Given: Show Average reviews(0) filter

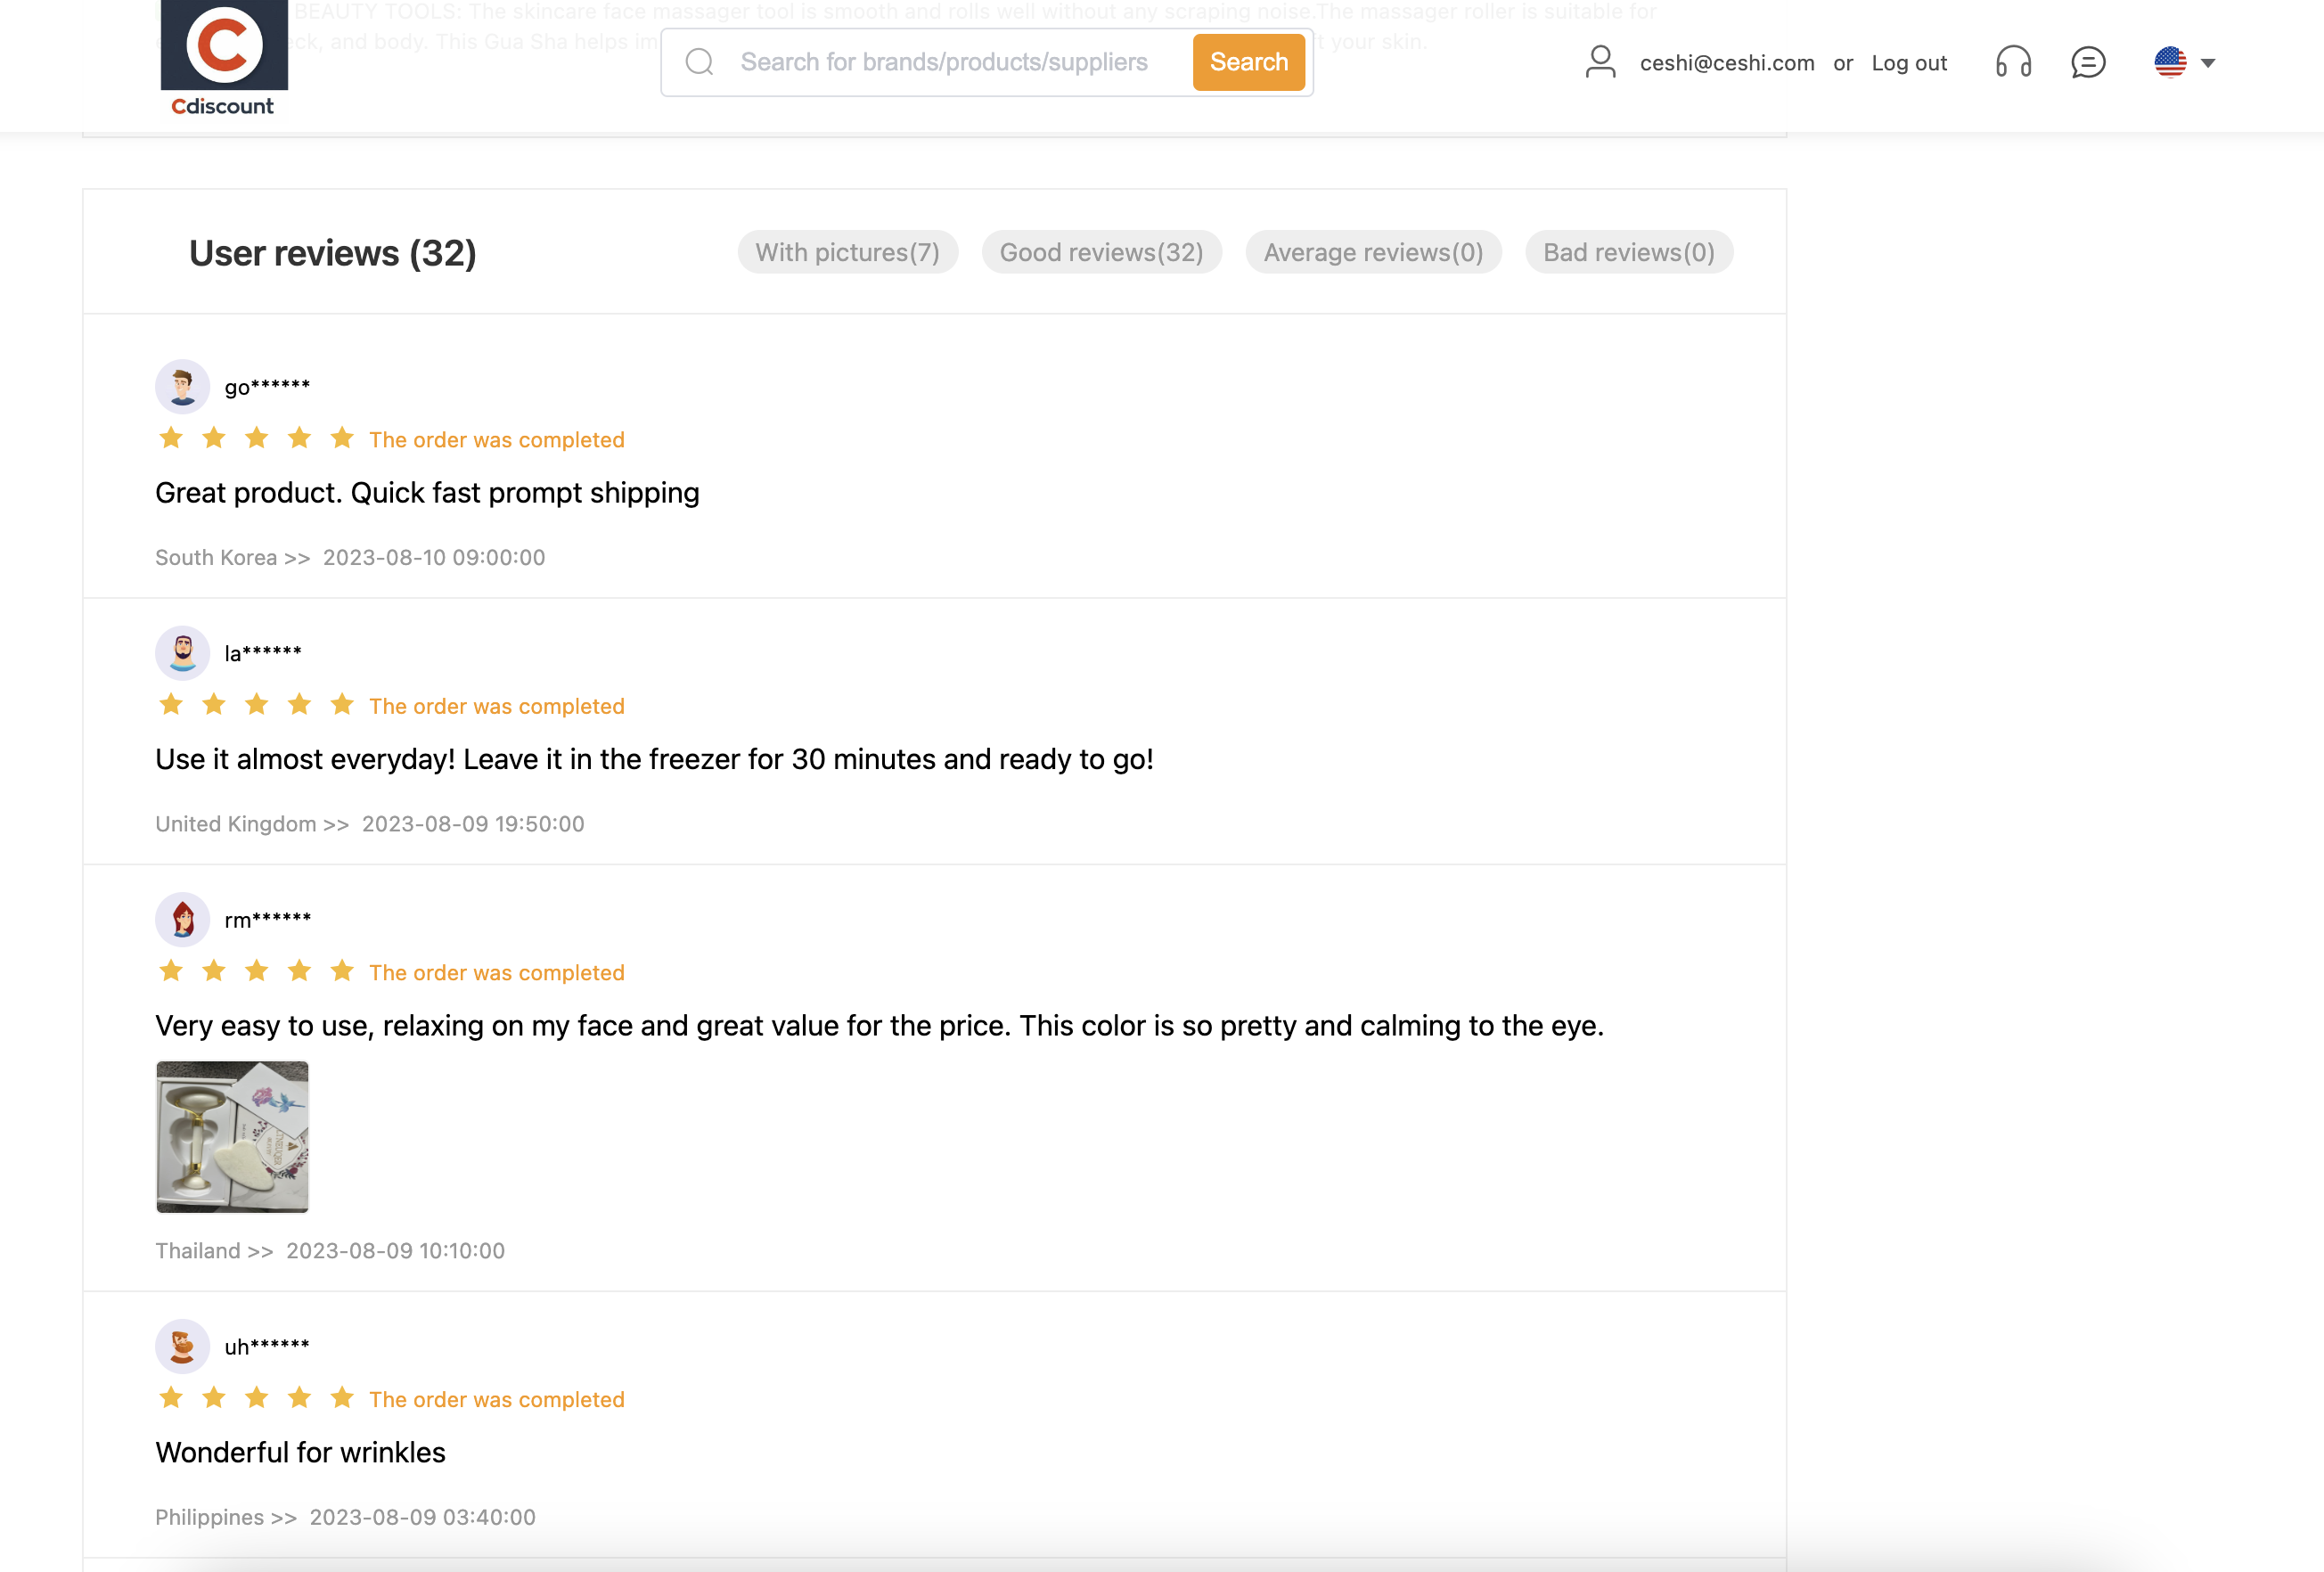Looking at the screenshot, I should [x=1373, y=252].
